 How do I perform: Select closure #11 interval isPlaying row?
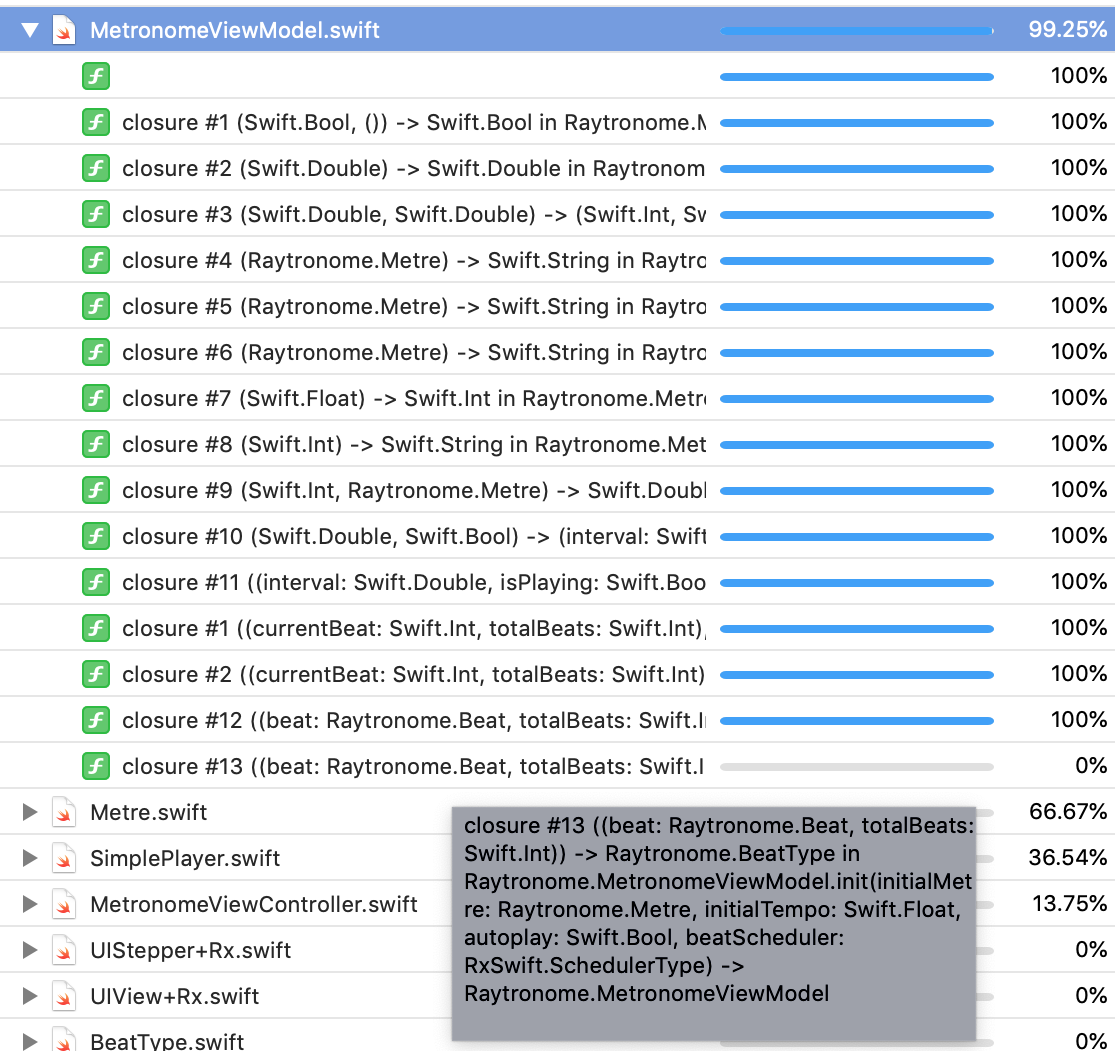[x=414, y=582]
